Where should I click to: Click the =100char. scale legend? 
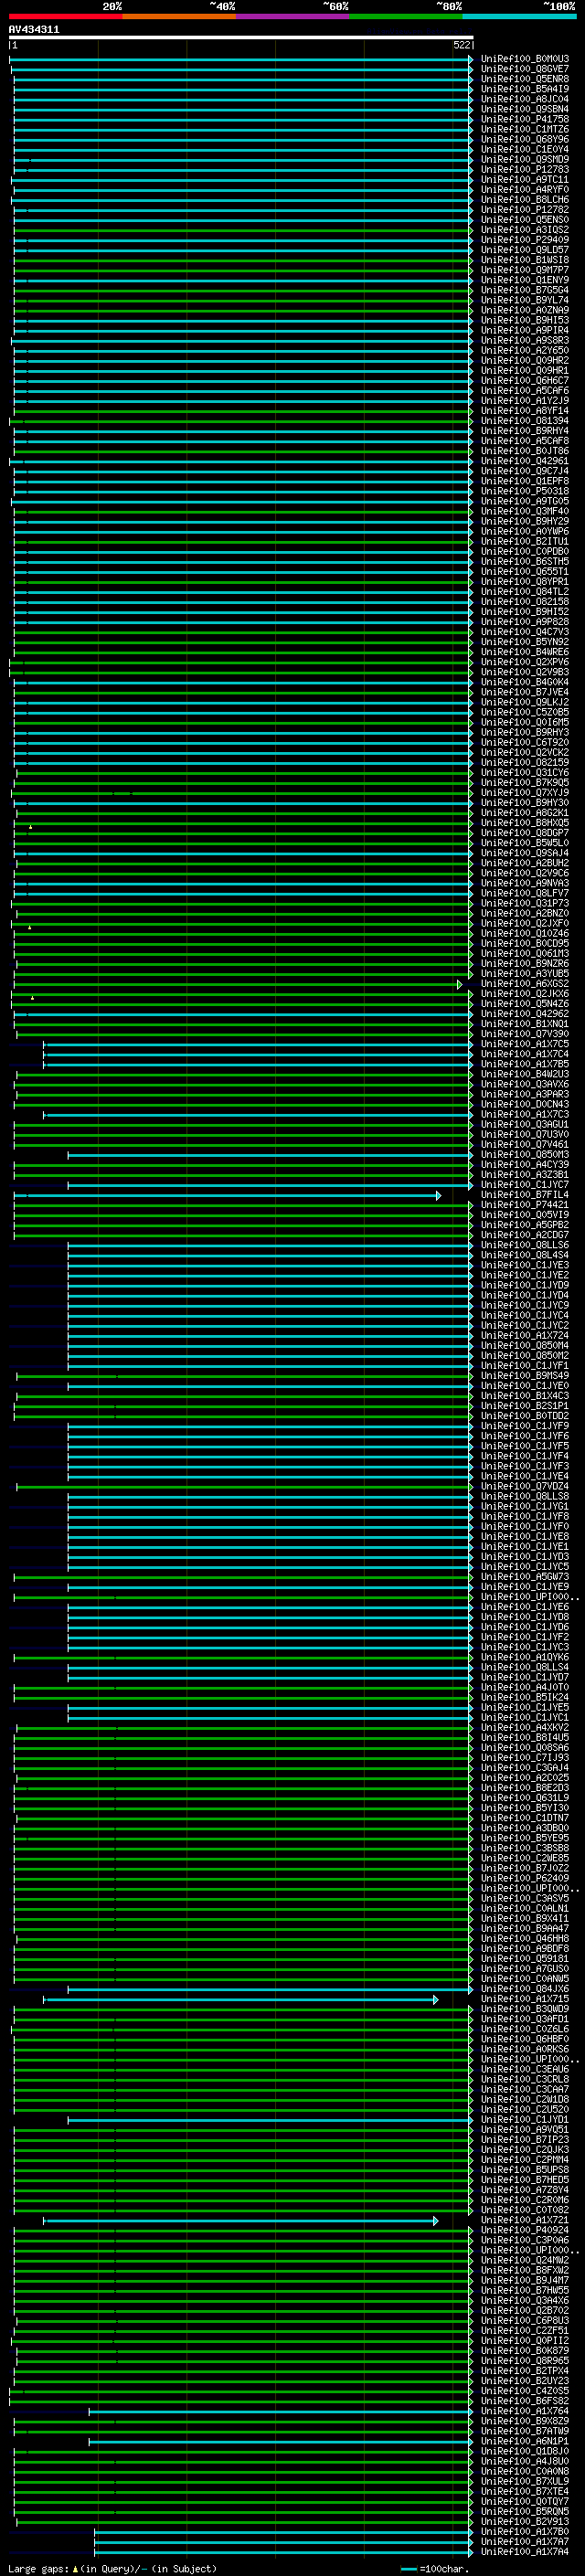[x=434, y=2568]
